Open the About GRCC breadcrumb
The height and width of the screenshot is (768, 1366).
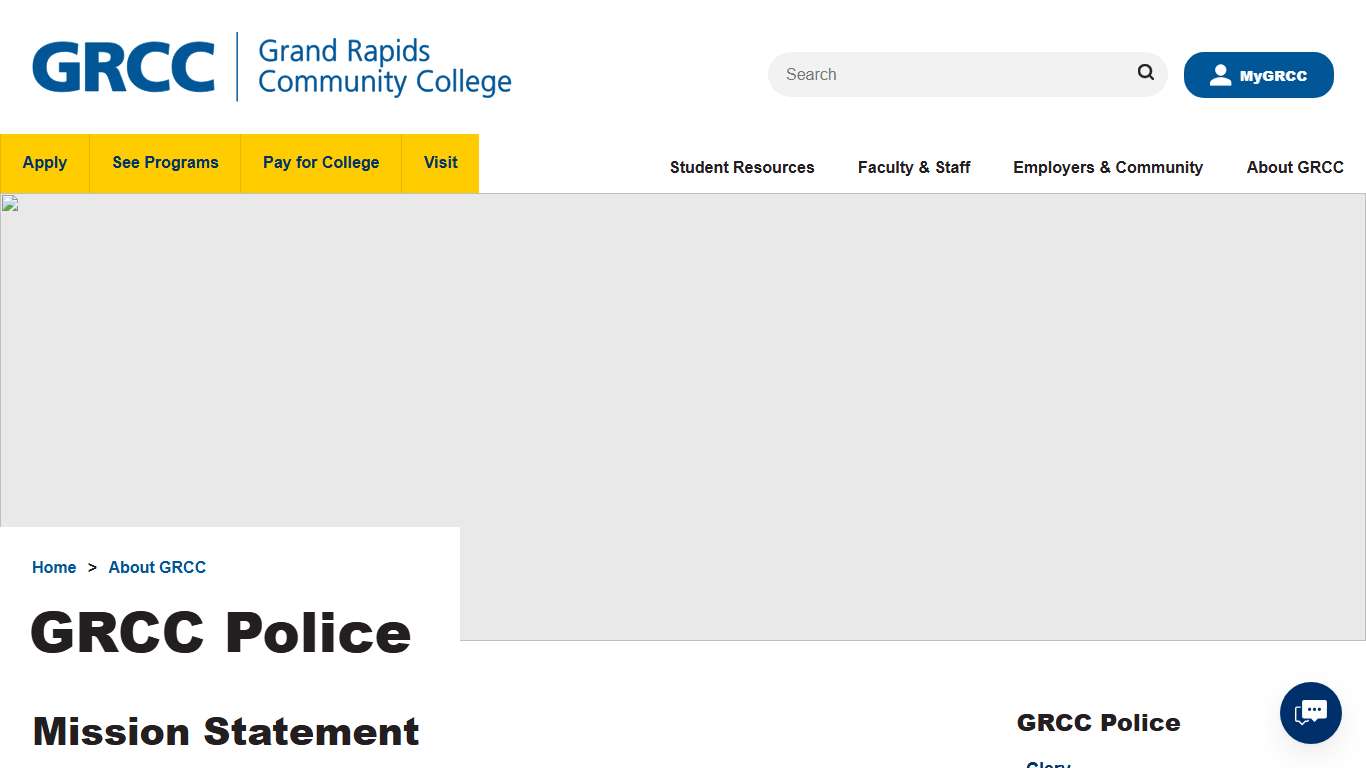(x=157, y=567)
